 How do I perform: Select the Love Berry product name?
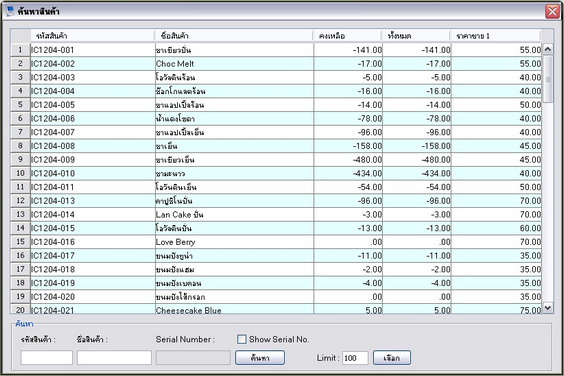click(x=176, y=242)
